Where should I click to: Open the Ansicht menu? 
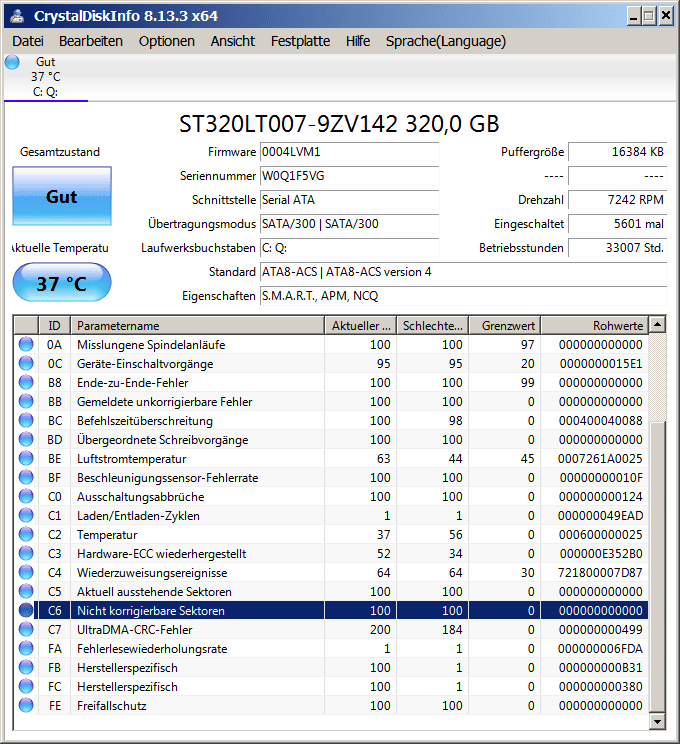point(233,41)
